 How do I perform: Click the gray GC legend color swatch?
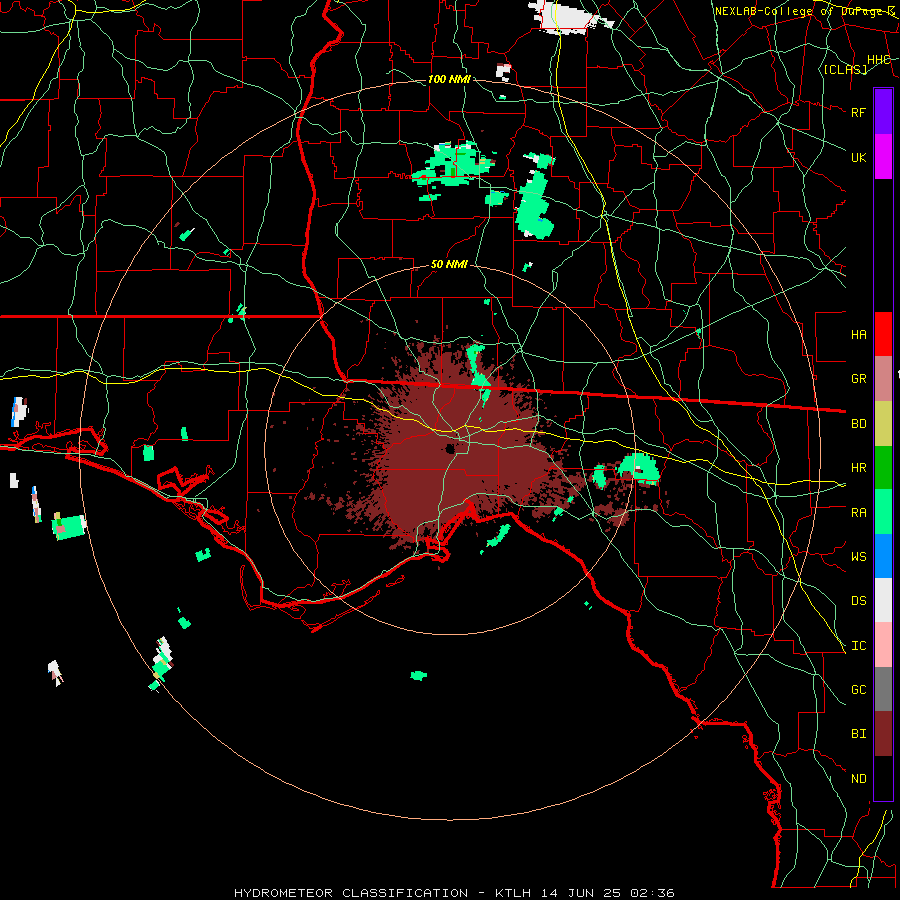[883, 689]
